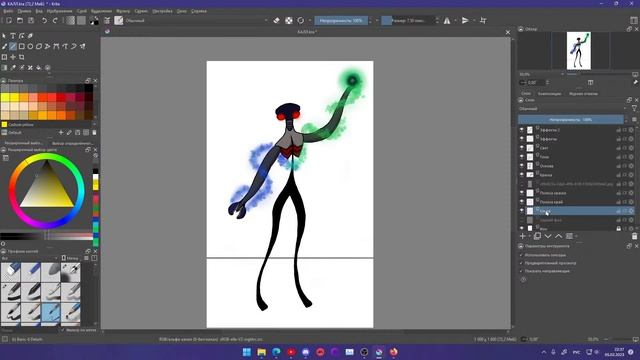640x360 pixels.
Task: Duplicate layer using the layers docker icon
Action: 537,236
